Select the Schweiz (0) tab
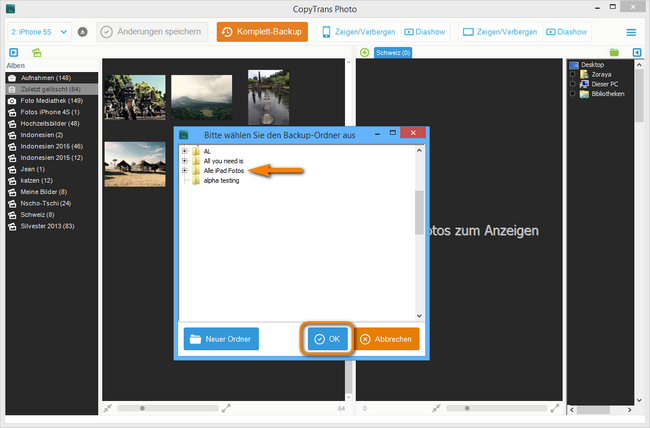The width and height of the screenshot is (650, 428). tap(392, 52)
